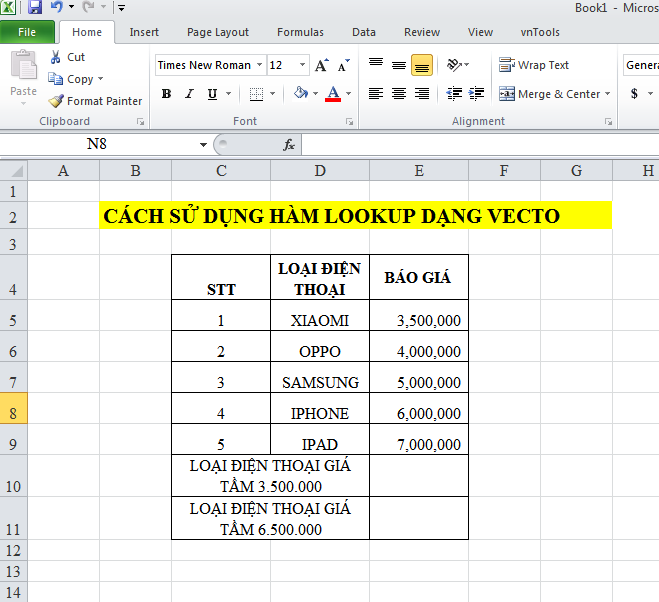The height and width of the screenshot is (602, 659).
Task: Open the Font dialog launcher
Action: (349, 121)
